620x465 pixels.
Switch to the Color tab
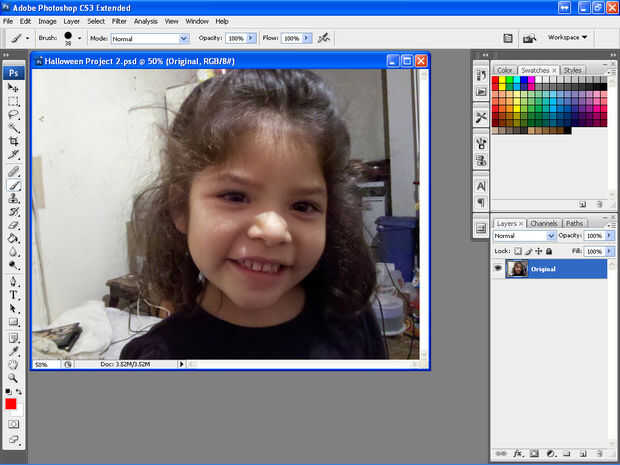[505, 70]
